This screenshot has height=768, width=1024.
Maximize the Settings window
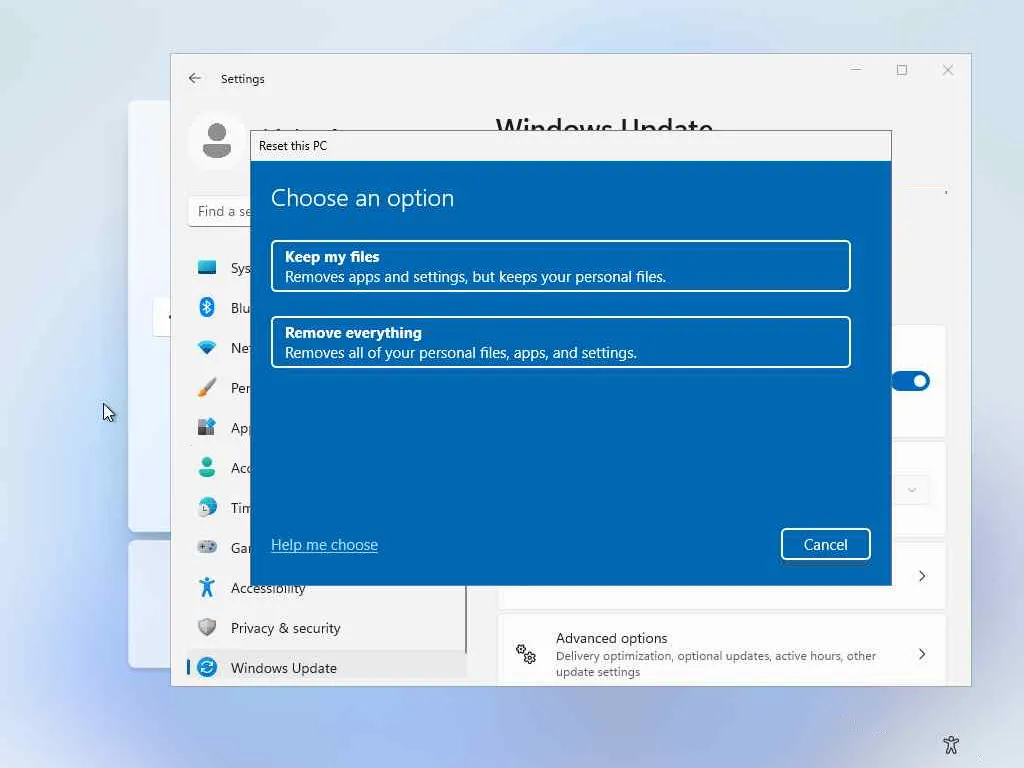[x=902, y=70]
